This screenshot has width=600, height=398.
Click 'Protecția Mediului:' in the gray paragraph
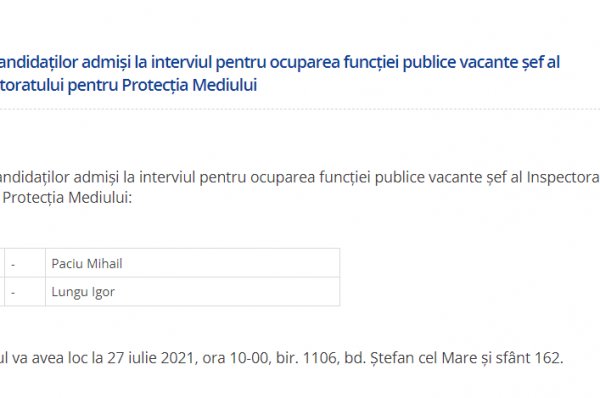point(67,198)
